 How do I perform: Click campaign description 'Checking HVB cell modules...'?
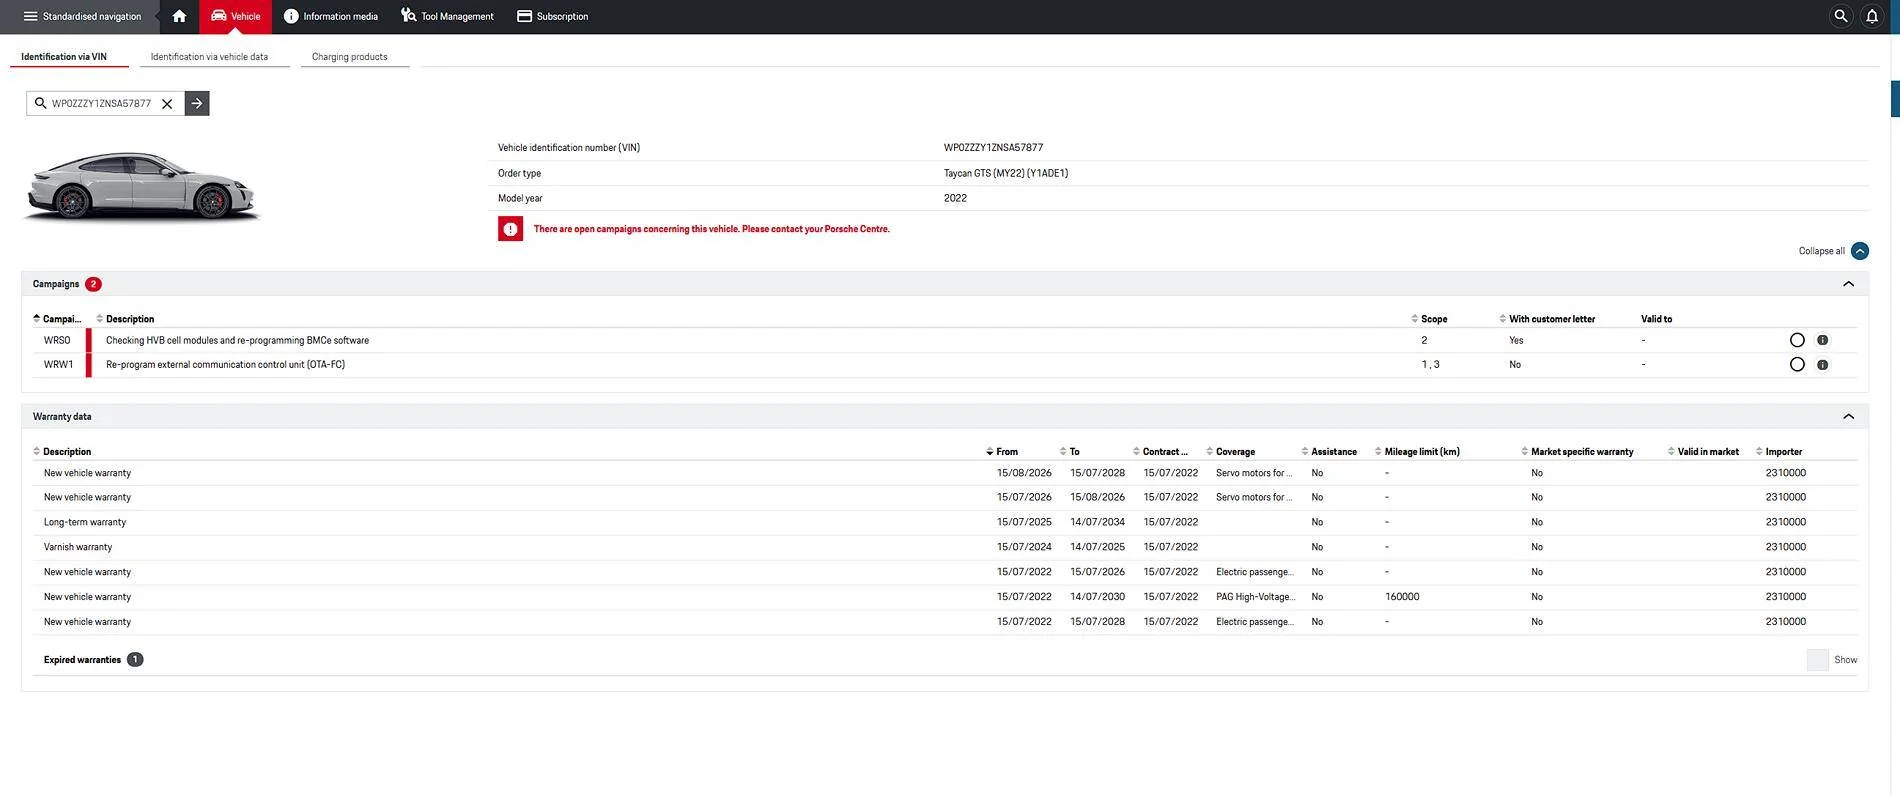(237, 341)
